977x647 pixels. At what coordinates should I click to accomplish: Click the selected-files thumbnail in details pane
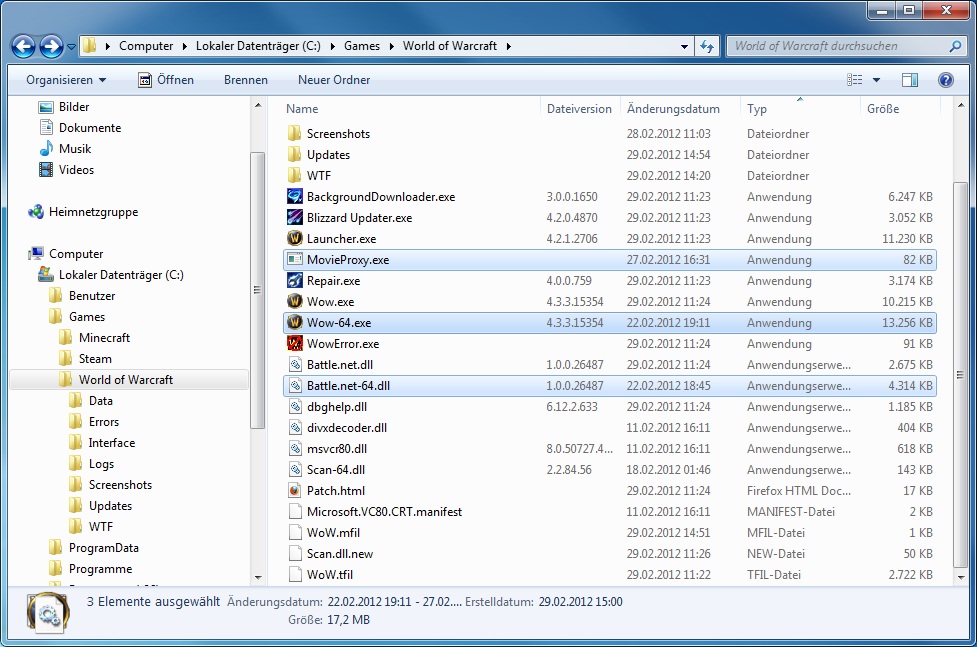point(48,611)
